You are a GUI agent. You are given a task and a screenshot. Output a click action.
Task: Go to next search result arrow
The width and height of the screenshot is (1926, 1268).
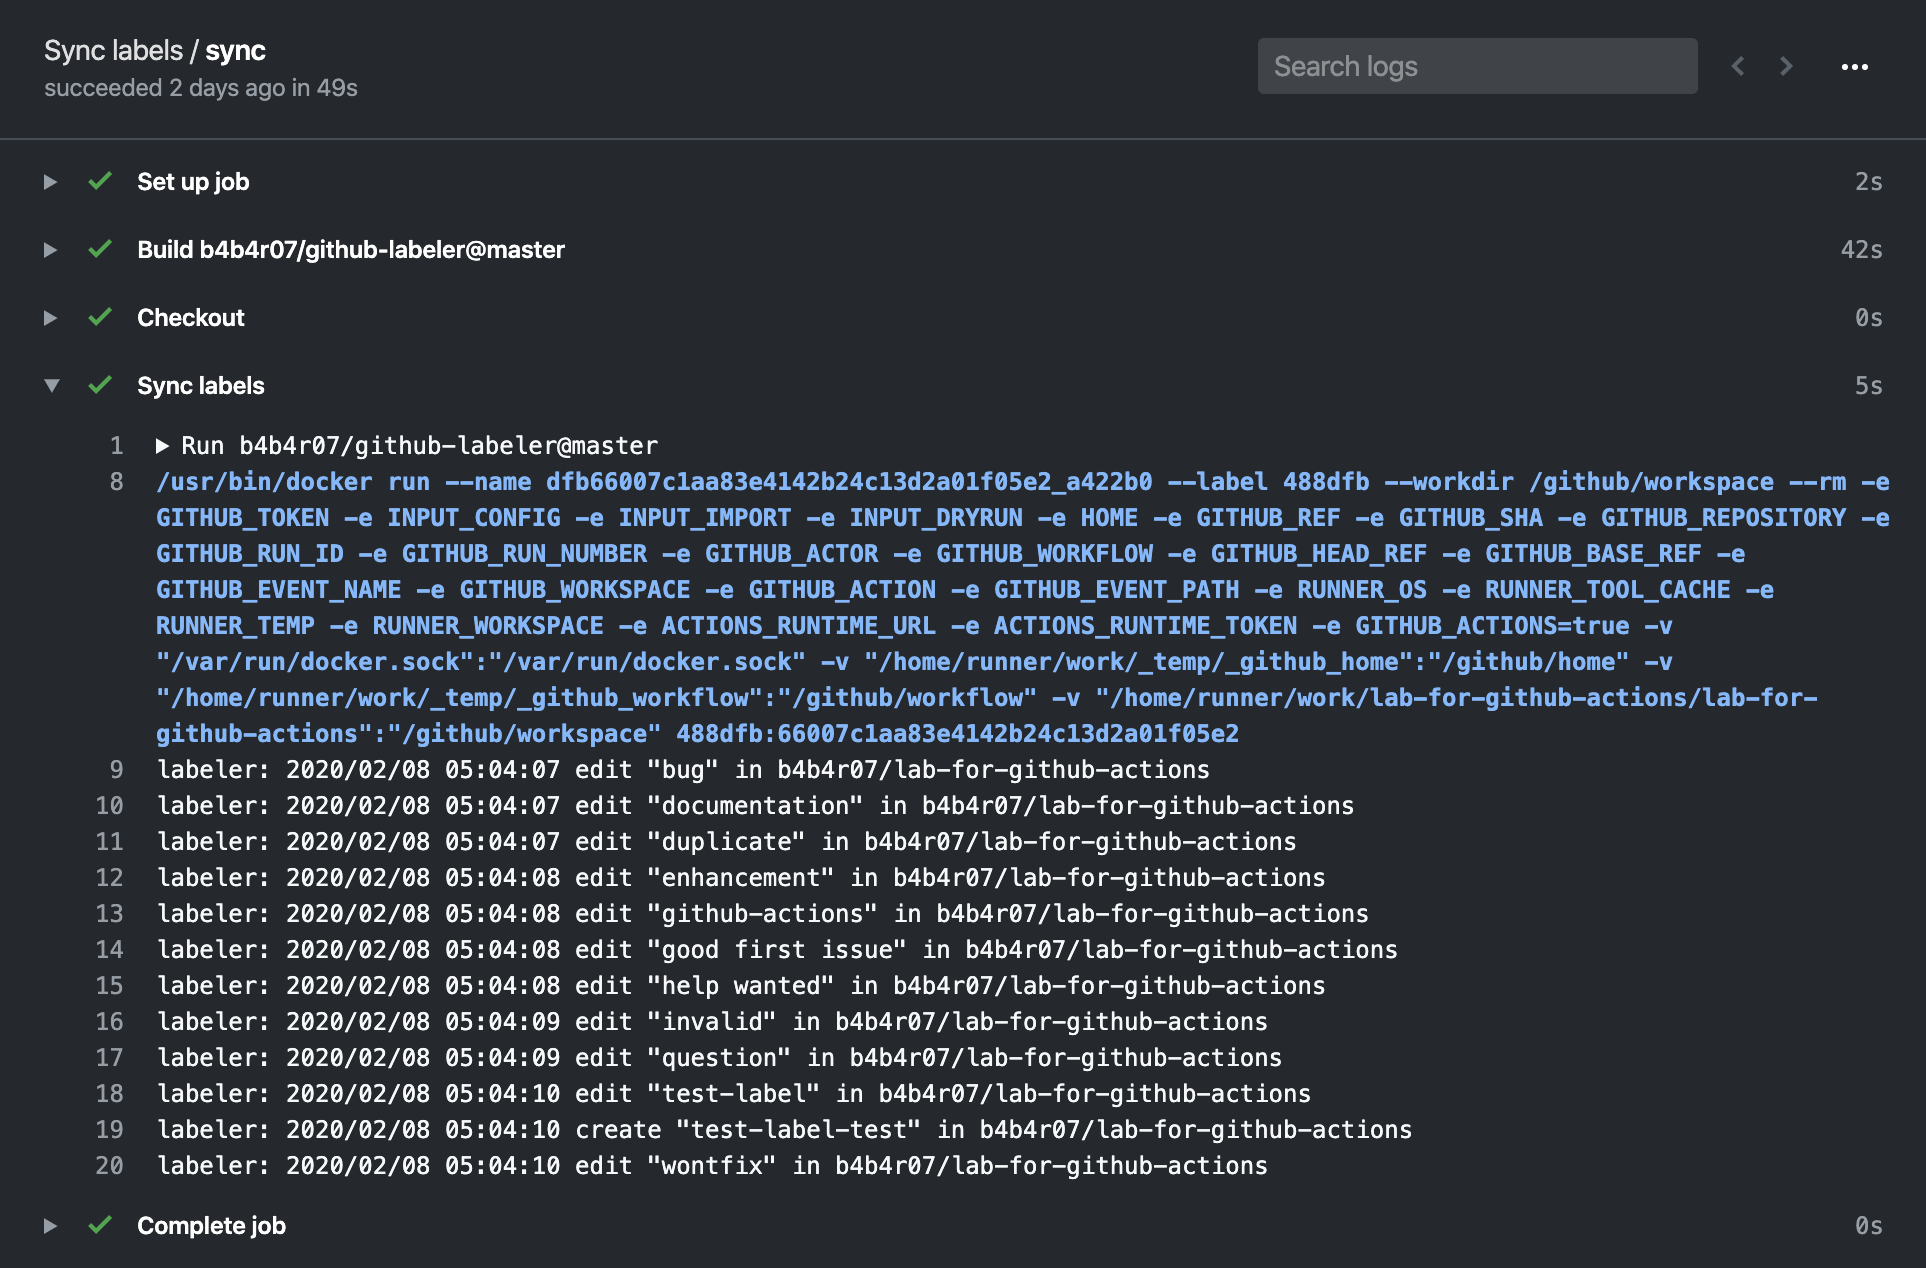pyautogui.click(x=1786, y=67)
